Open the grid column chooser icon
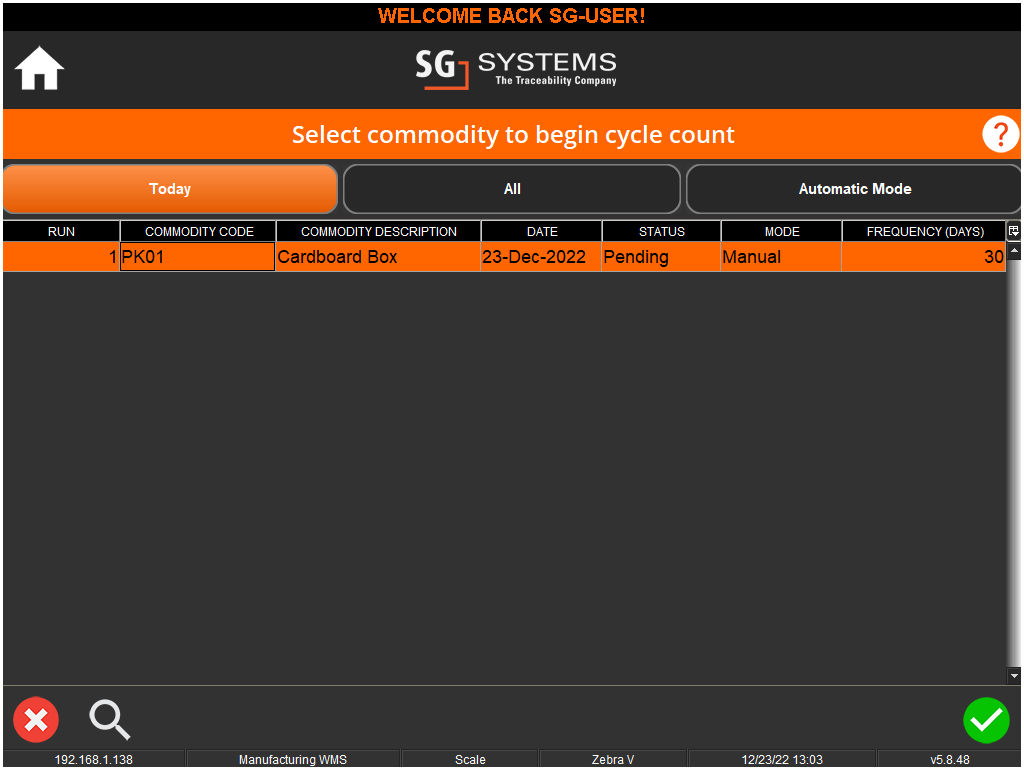Viewport: 1024px width, 770px height. click(x=1014, y=231)
